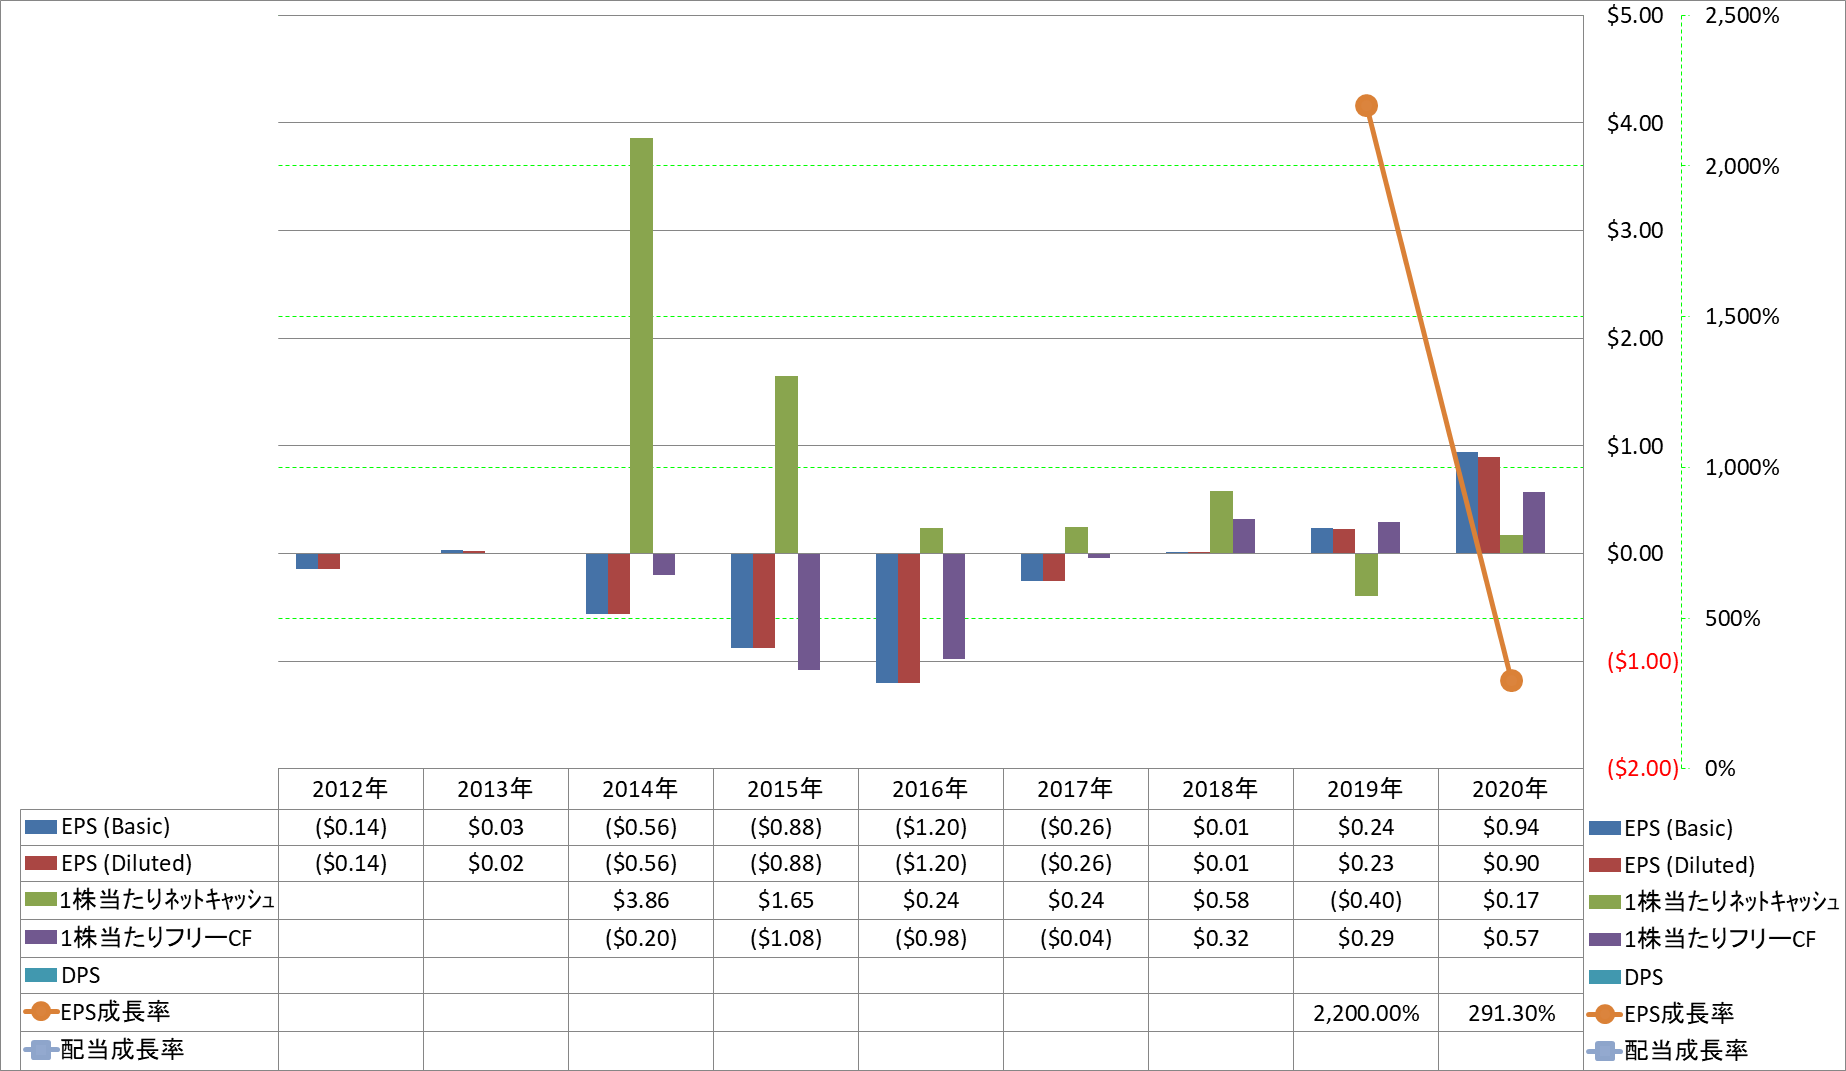Click the blue EPS (Basic) legend swatch in data table
The height and width of the screenshot is (1071, 1846).
(x=41, y=827)
